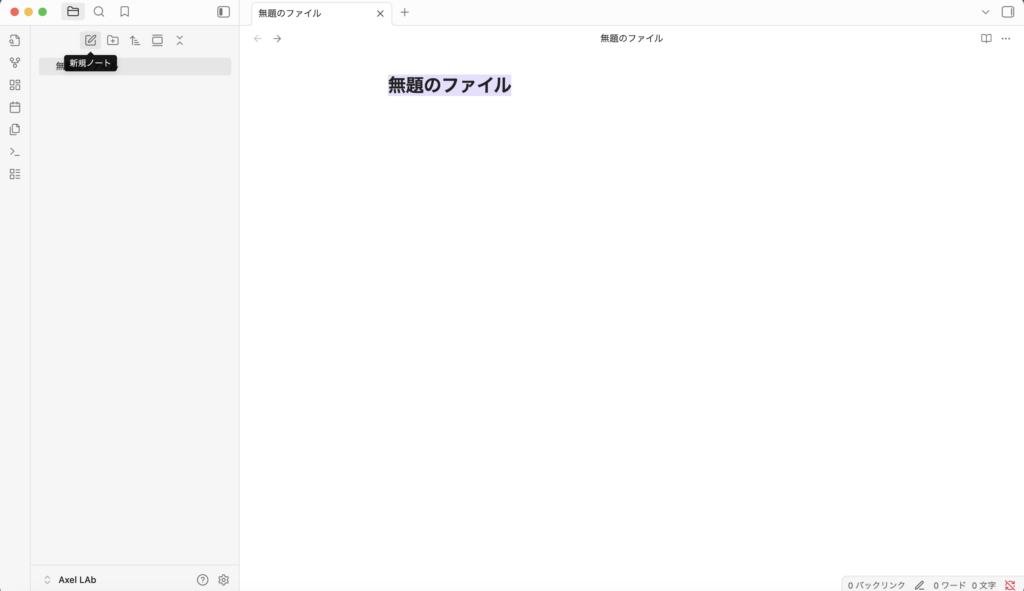Screen dimensions: 1024x591
Task: Open command palette terminal icon
Action: pos(15,152)
